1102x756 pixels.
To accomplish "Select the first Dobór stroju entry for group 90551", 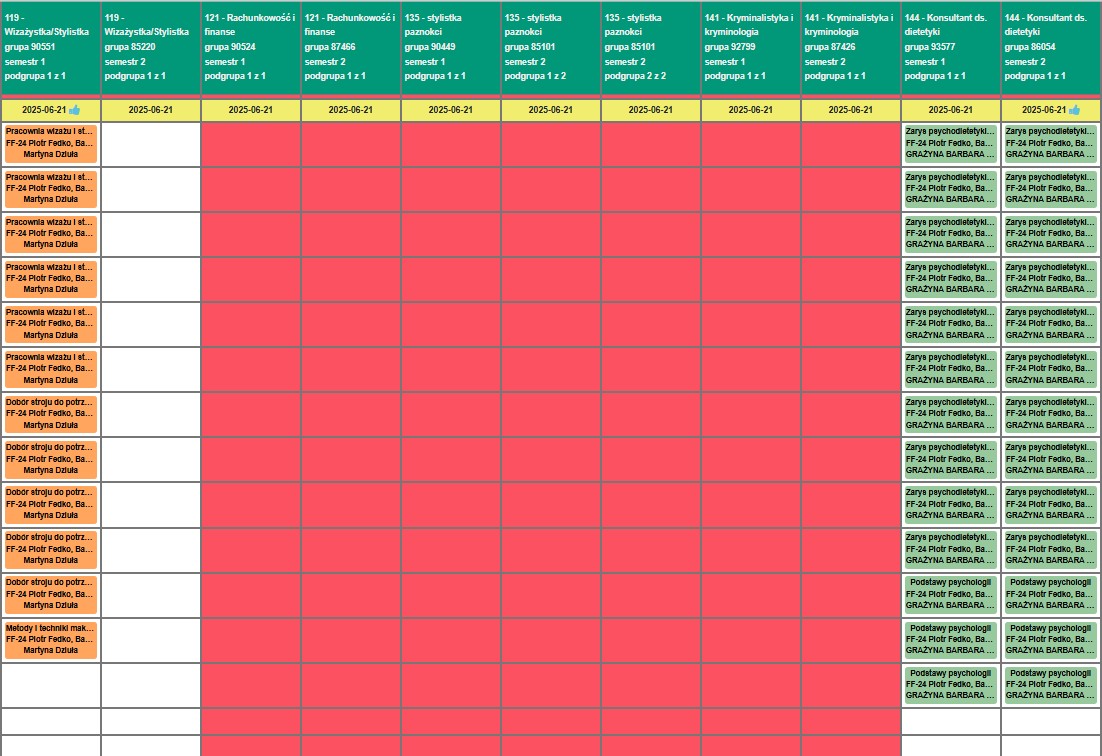I will (51, 414).
